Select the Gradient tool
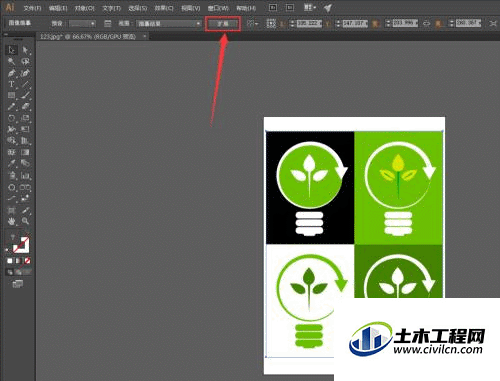Screen dimensions: 500x381 pyautogui.click(x=25, y=152)
